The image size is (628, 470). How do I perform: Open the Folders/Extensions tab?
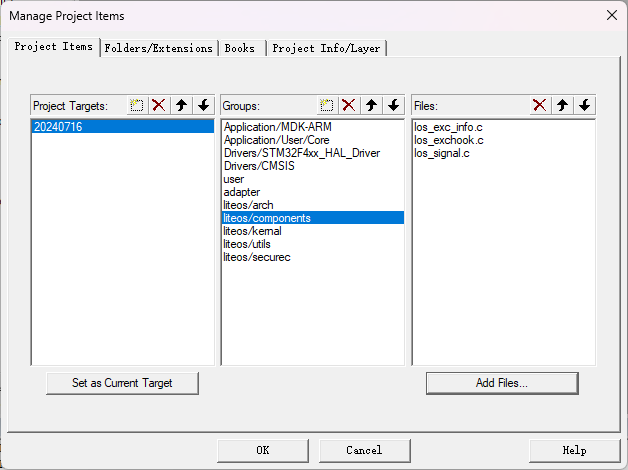(x=159, y=48)
